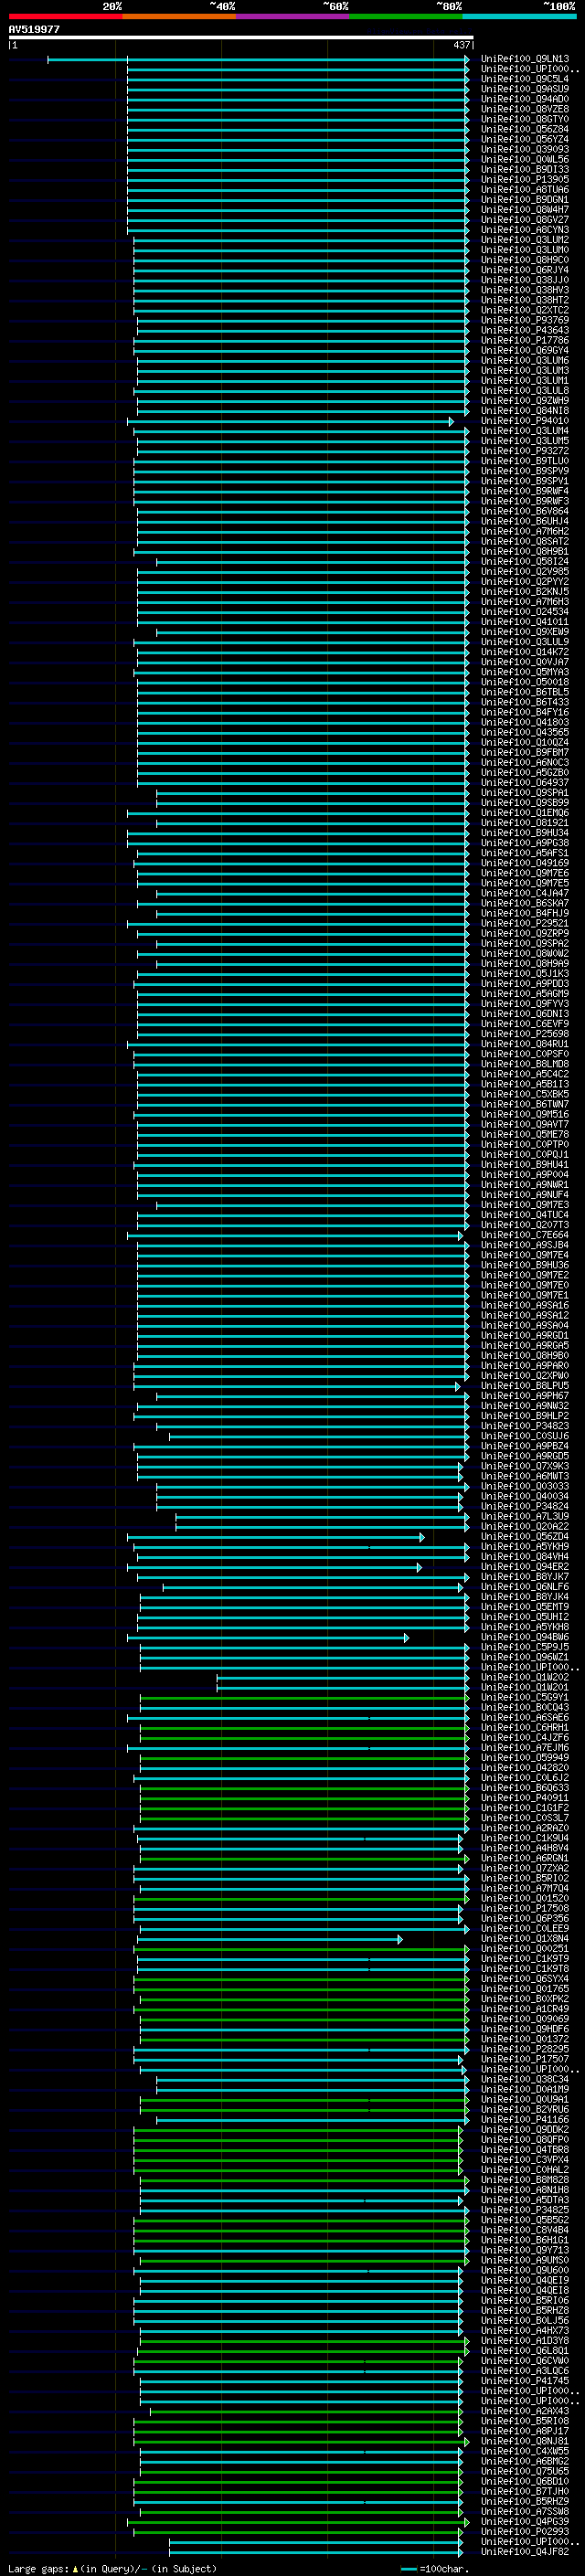Select hit UniRef100_Q56ZD4
Viewport: 585px width, 2576px height.
pos(525,1537)
